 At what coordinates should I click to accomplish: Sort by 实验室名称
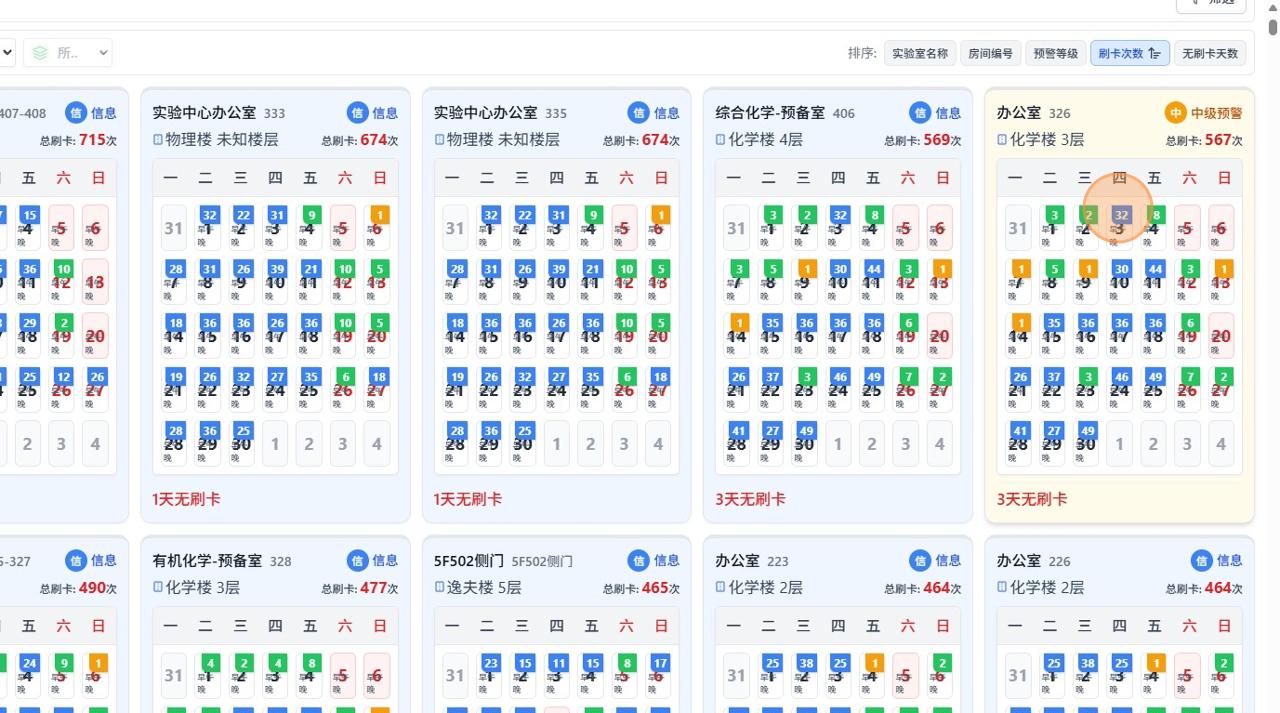point(920,53)
